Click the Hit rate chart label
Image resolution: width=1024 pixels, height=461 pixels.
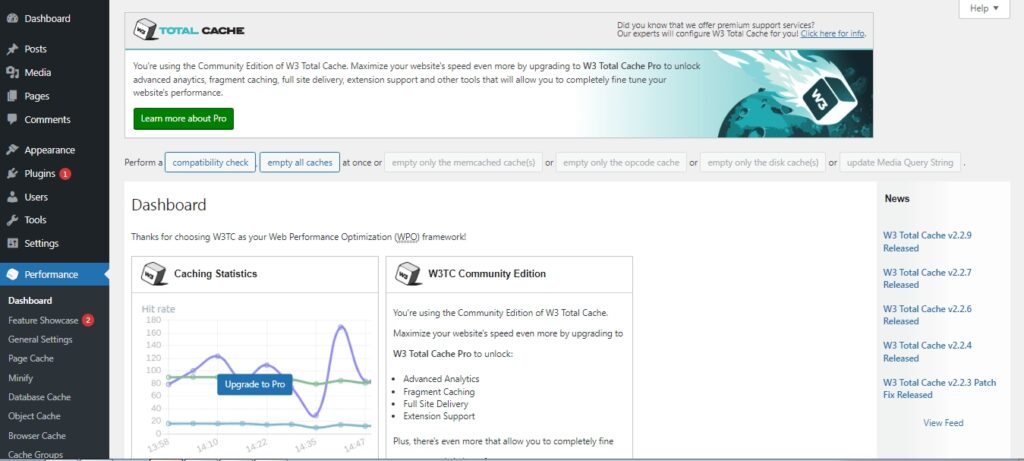[158, 309]
